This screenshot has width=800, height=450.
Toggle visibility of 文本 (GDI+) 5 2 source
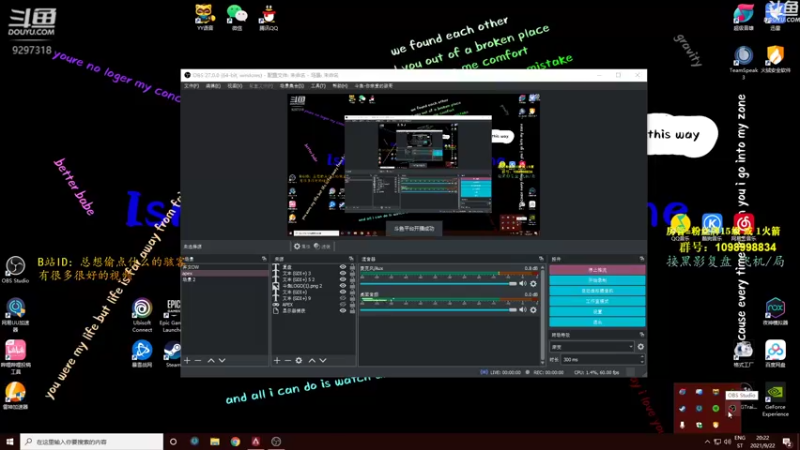pyautogui.click(x=343, y=280)
